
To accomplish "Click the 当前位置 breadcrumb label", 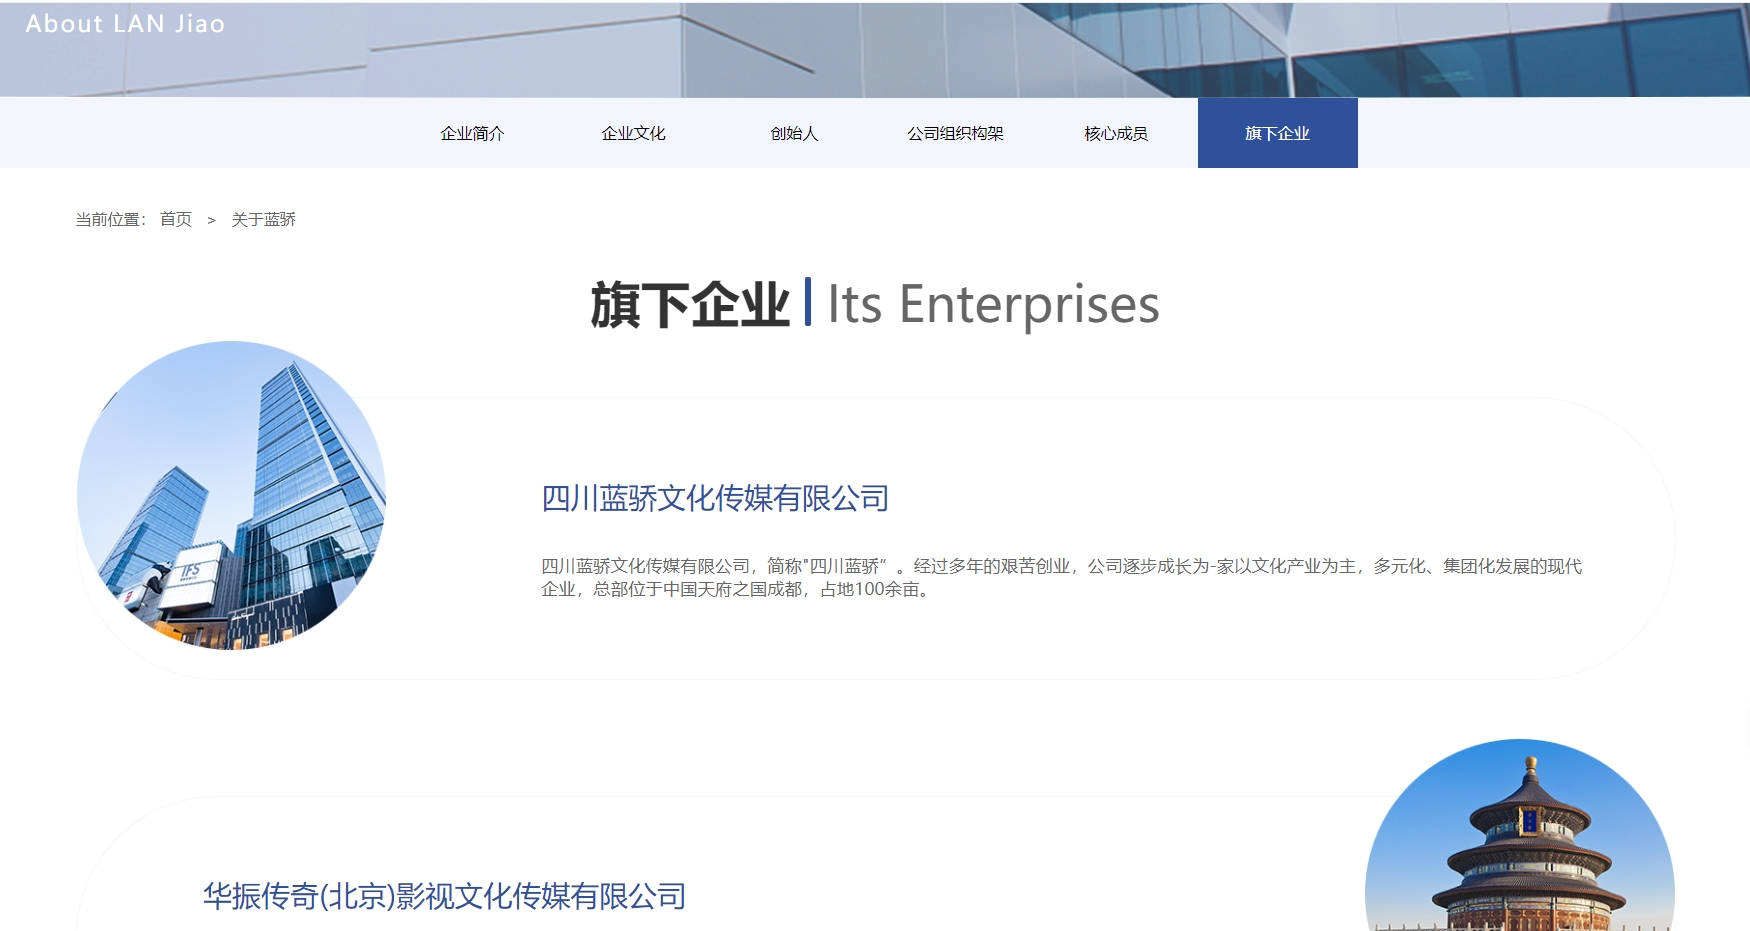I will click(x=111, y=219).
